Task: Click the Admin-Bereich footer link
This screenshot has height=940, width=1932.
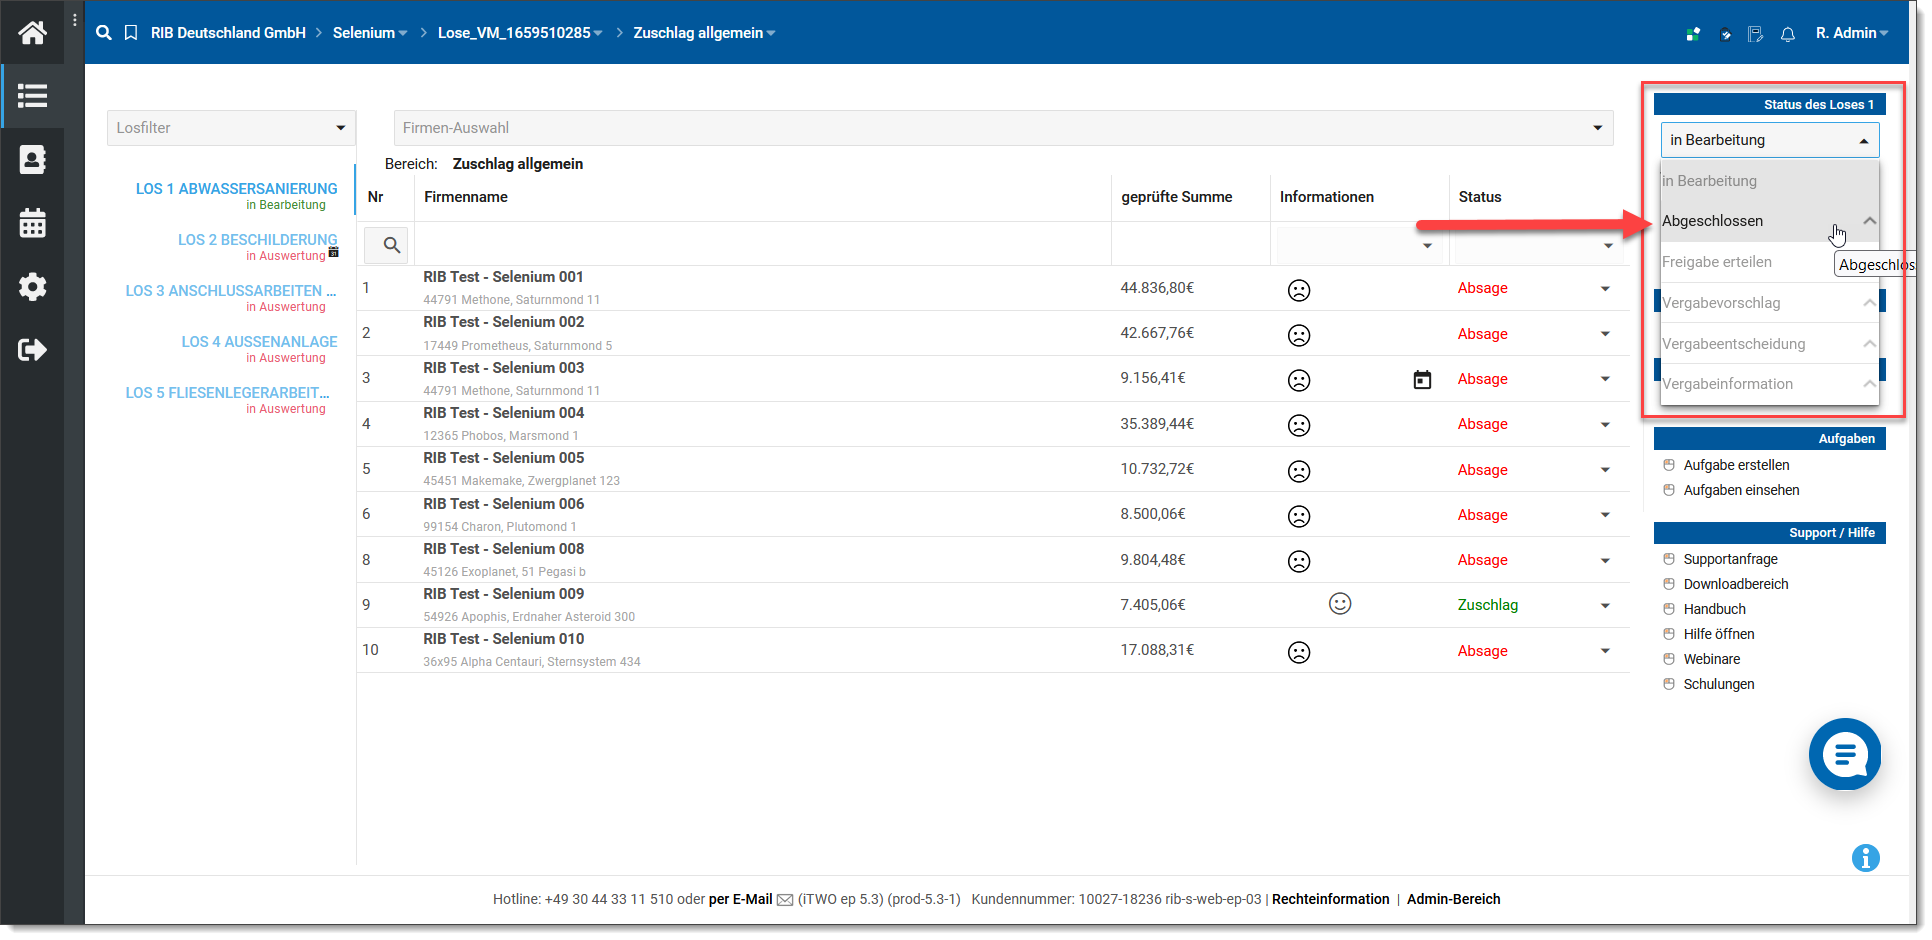Action: [1453, 899]
